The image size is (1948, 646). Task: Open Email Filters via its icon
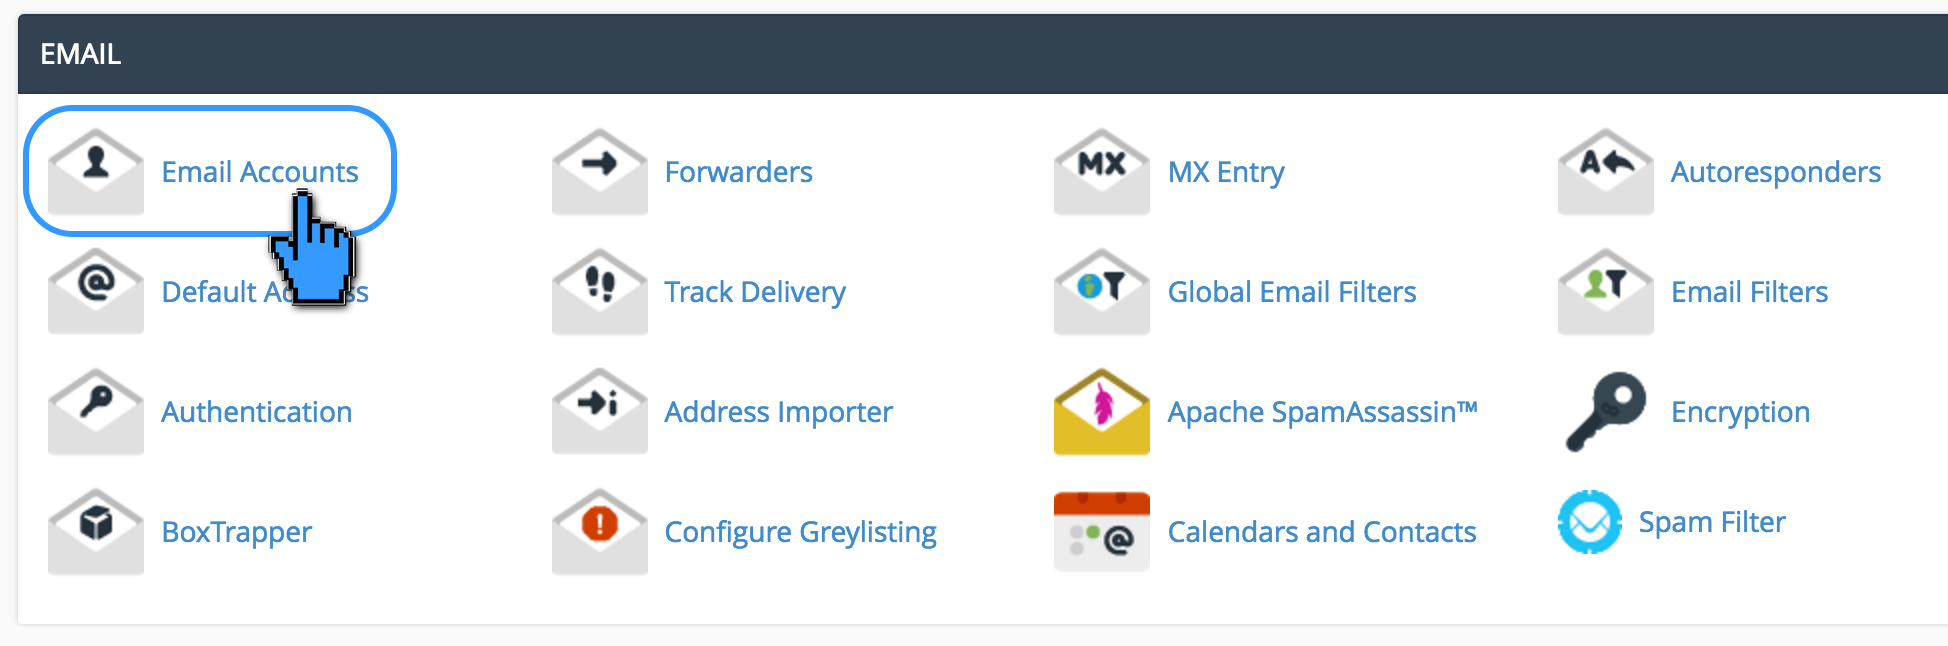[x=1604, y=291]
